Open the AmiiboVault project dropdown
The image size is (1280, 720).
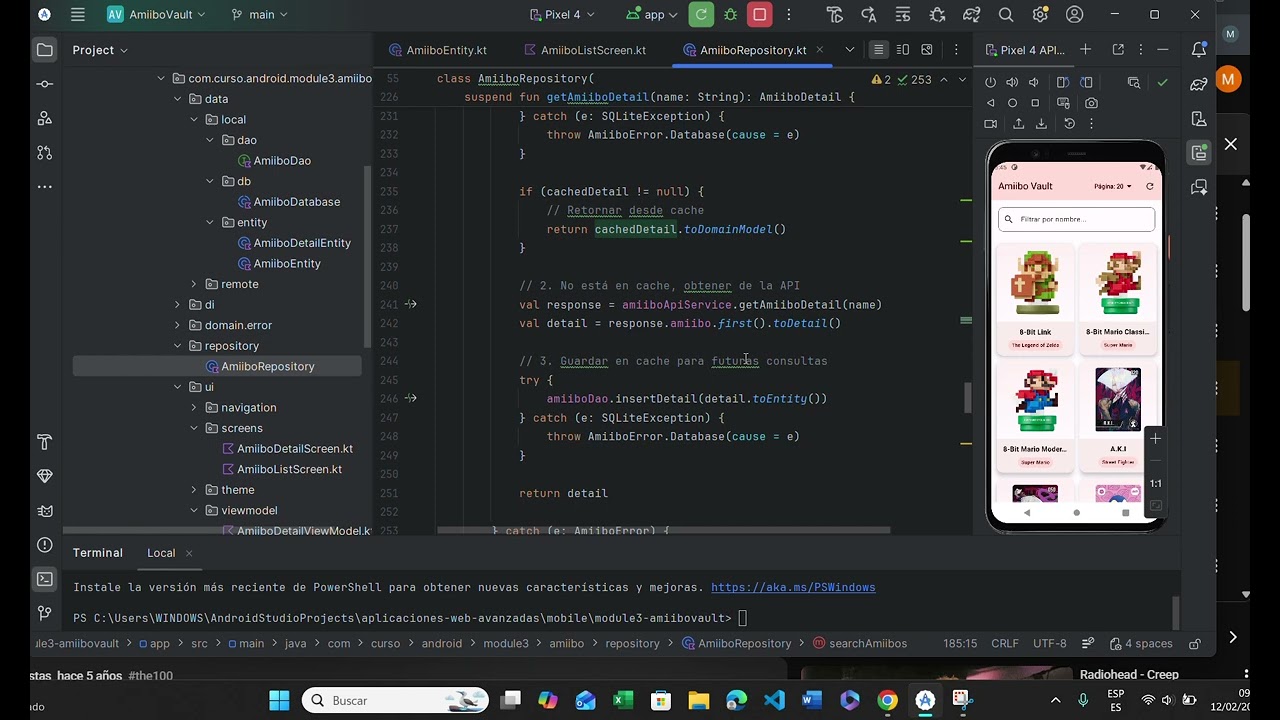[156, 15]
